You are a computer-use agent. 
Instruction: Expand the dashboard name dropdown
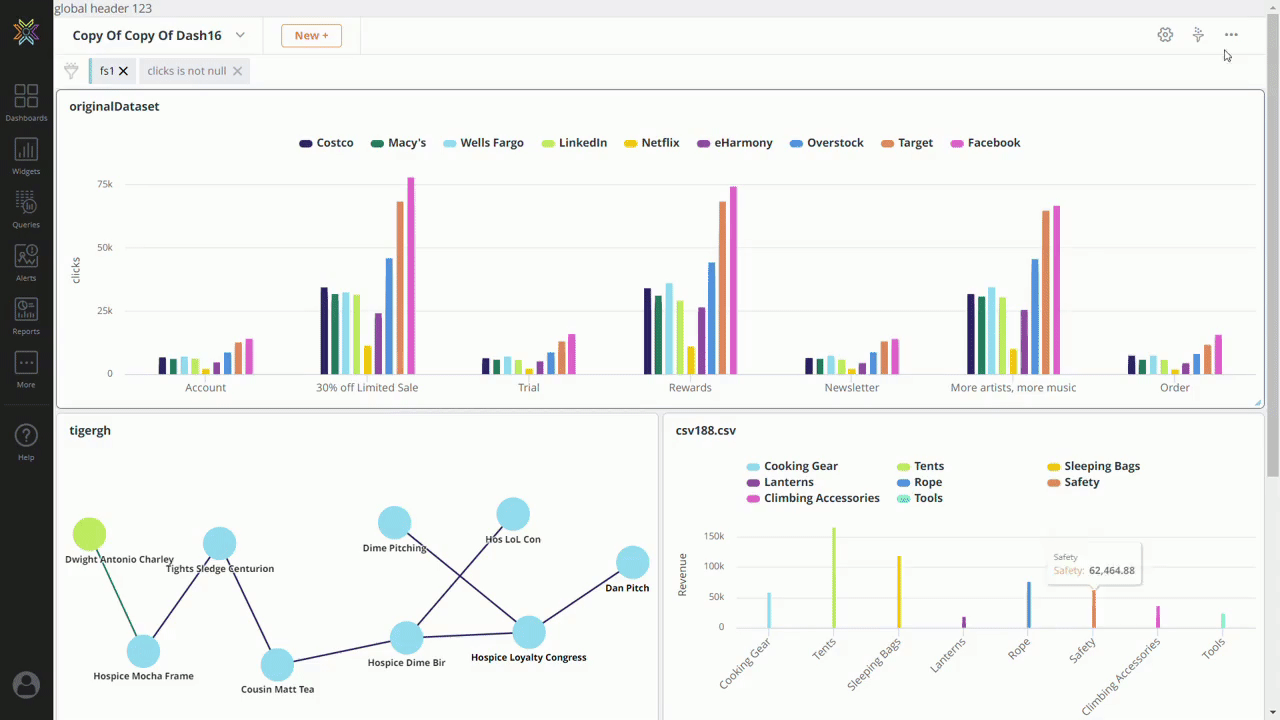[x=240, y=35]
